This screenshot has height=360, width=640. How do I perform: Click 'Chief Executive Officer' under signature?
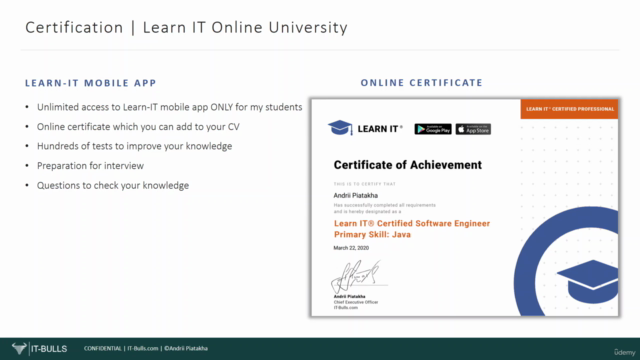tap(356, 302)
